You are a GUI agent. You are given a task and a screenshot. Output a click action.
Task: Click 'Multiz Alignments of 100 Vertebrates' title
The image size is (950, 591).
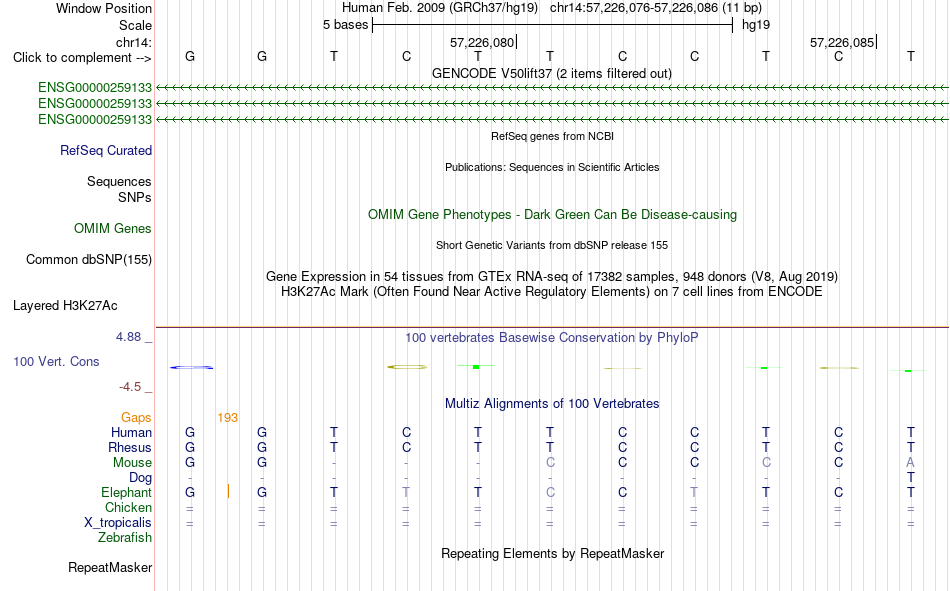coord(552,404)
